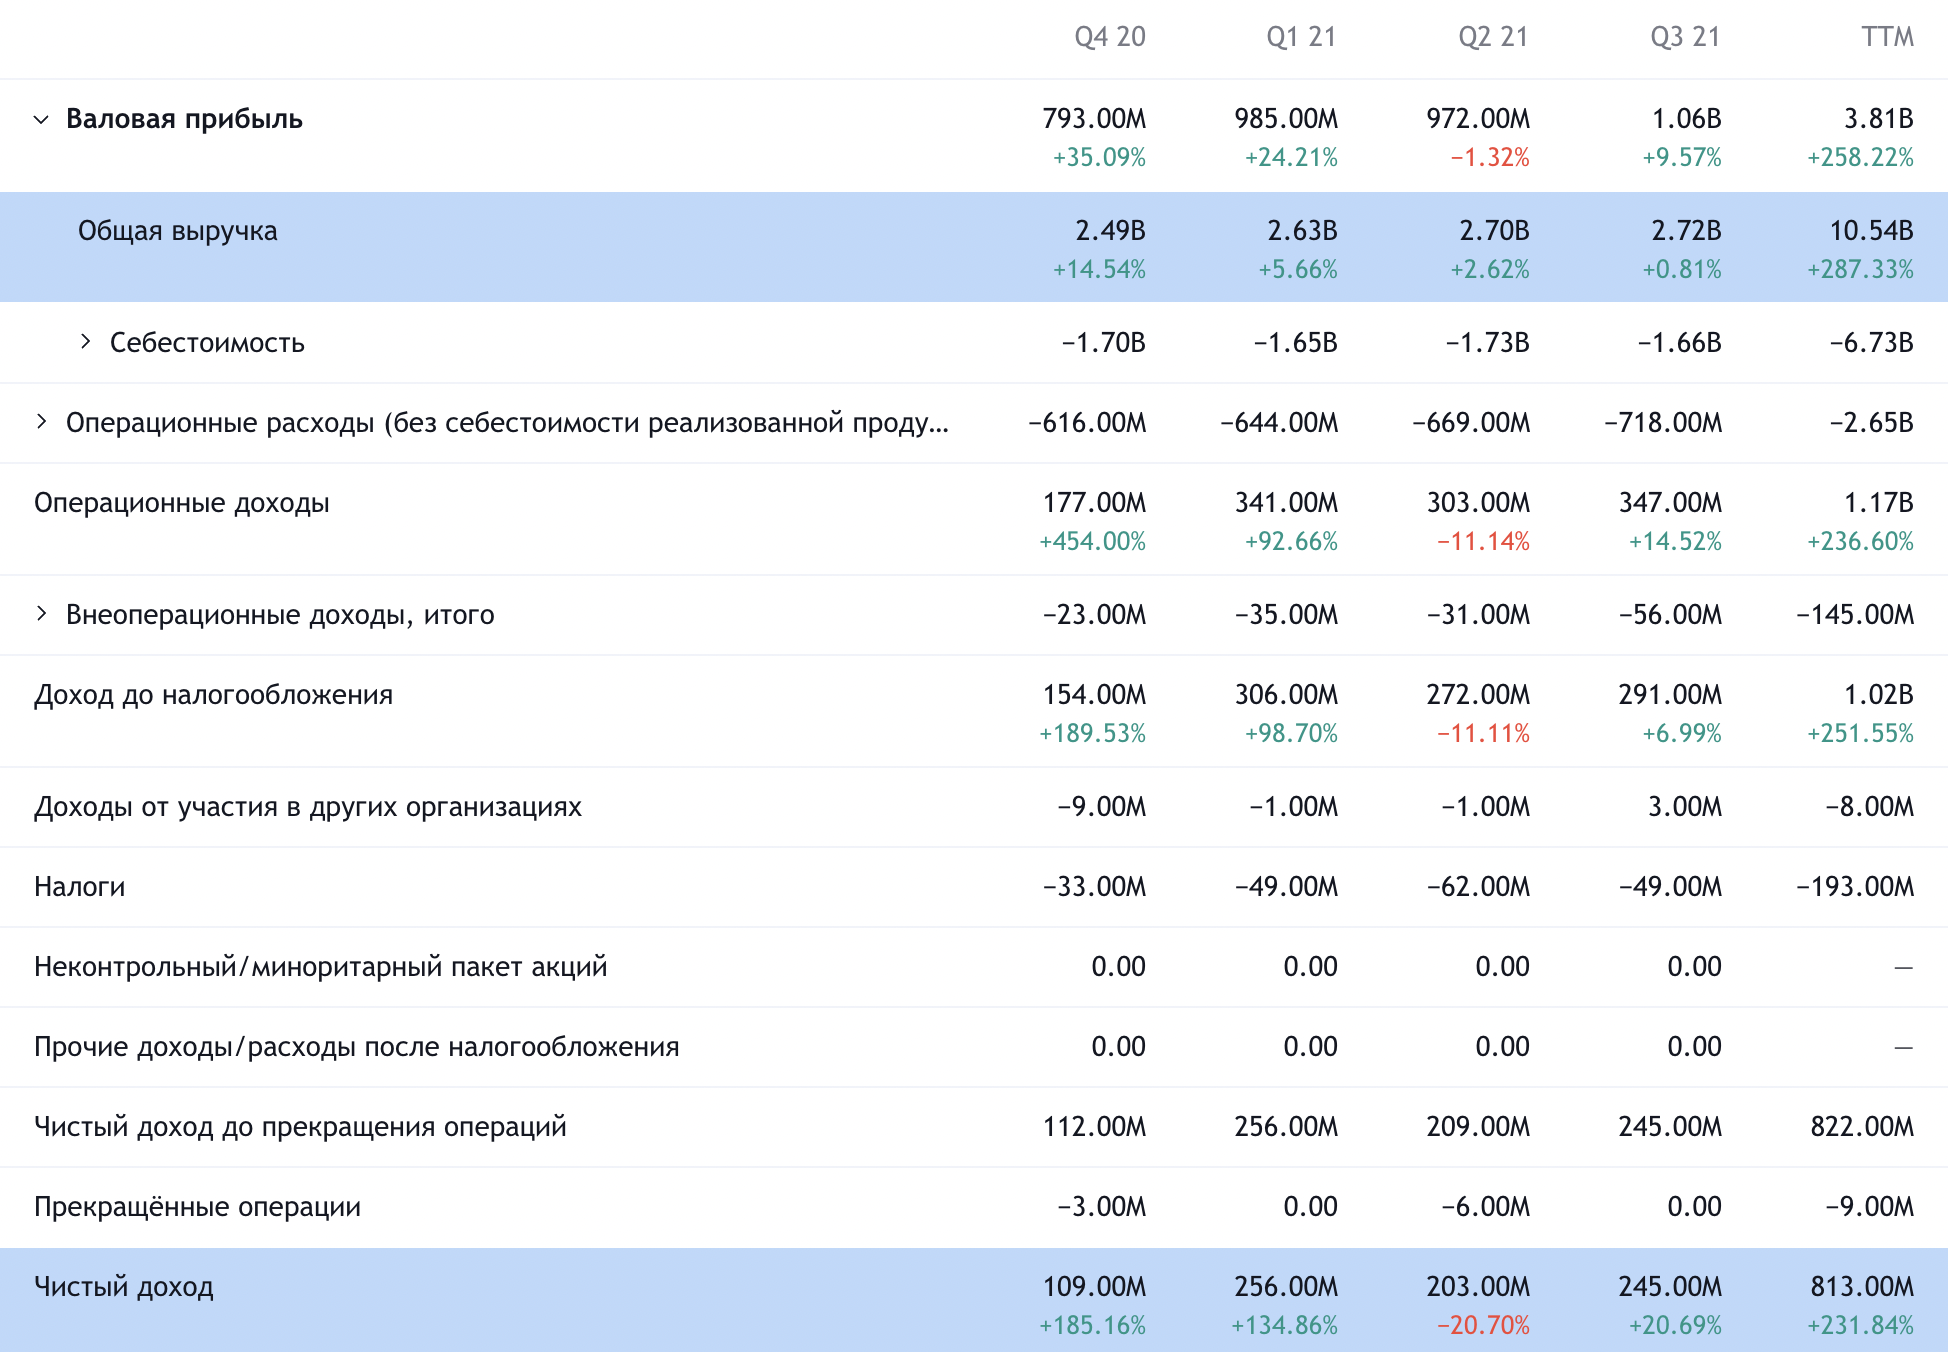Expand Внеоперационные доходы, итого row
The image size is (1948, 1352).
click(41, 614)
